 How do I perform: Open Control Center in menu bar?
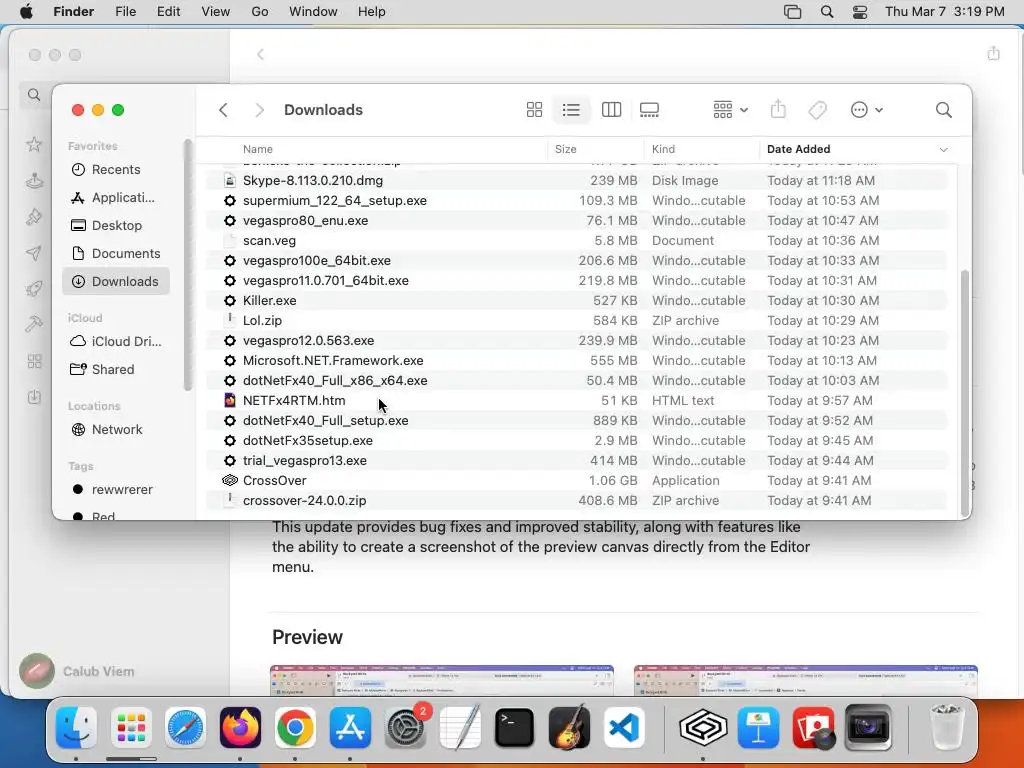pos(860,12)
